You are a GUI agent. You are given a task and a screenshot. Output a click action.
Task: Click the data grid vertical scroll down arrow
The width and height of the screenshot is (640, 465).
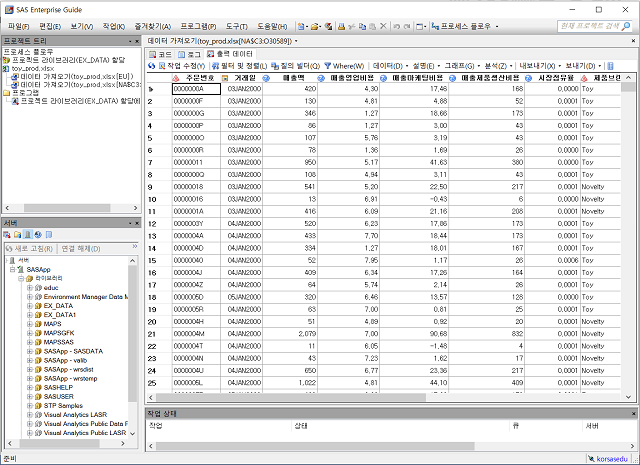tap(628, 397)
